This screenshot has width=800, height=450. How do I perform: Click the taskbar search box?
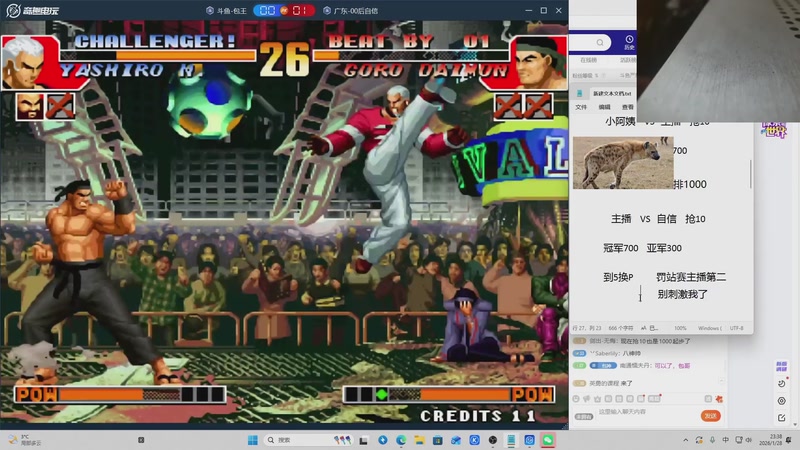tap(308, 440)
